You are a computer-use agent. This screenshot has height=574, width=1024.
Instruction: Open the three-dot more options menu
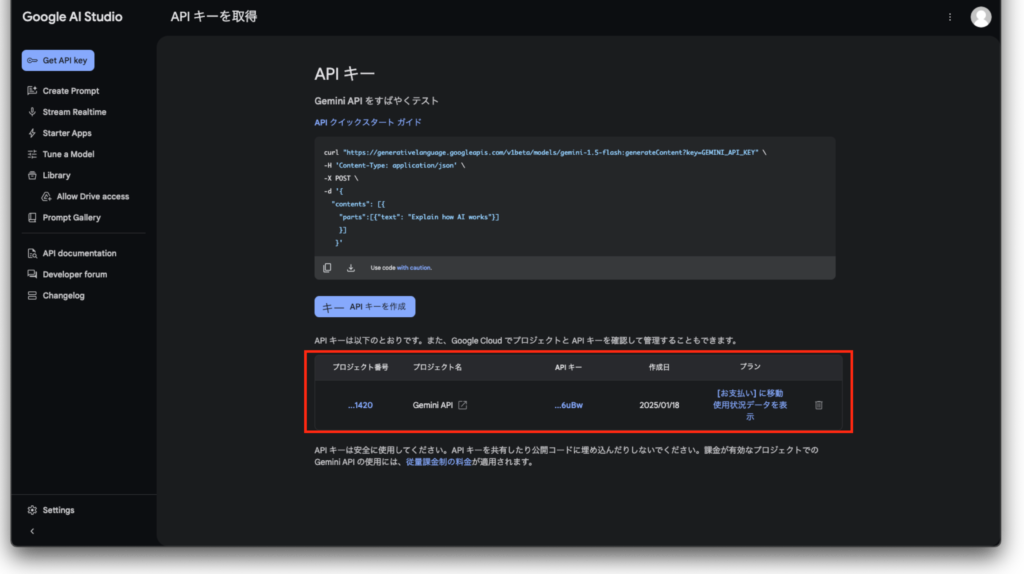(950, 17)
